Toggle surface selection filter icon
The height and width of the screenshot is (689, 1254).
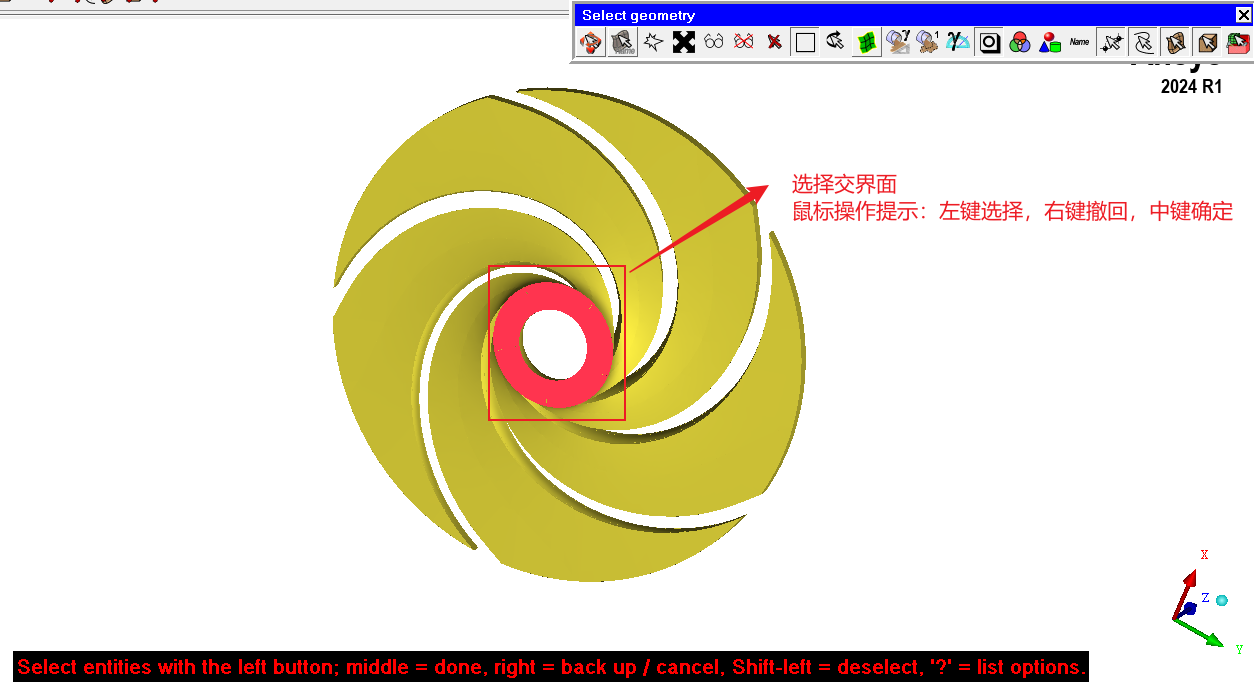pos(1175,42)
